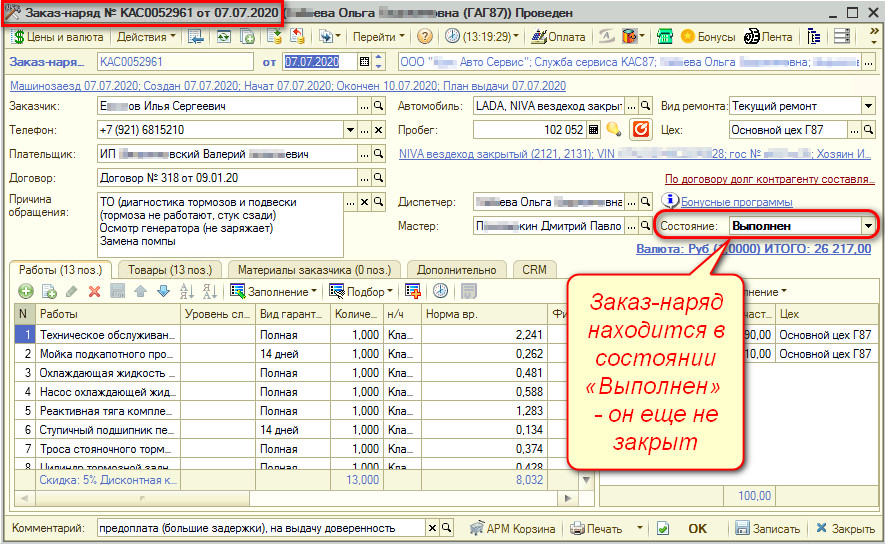This screenshot has width=885, height=544.
Task: Open the Действия dropdown menu
Action: click(146, 37)
